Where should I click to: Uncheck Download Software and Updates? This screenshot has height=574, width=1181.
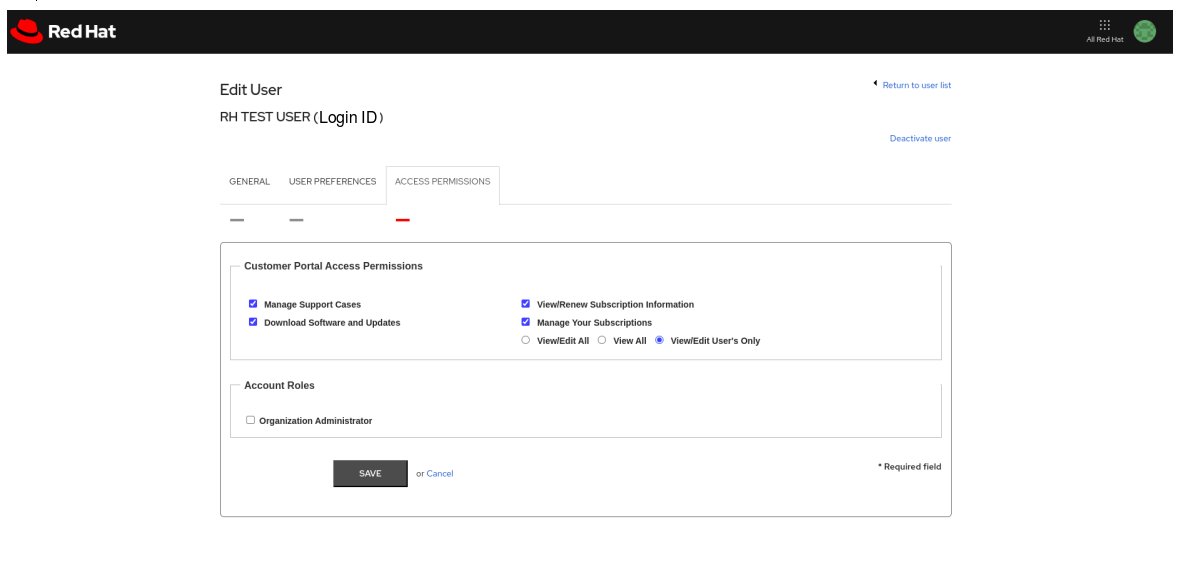coord(253,322)
